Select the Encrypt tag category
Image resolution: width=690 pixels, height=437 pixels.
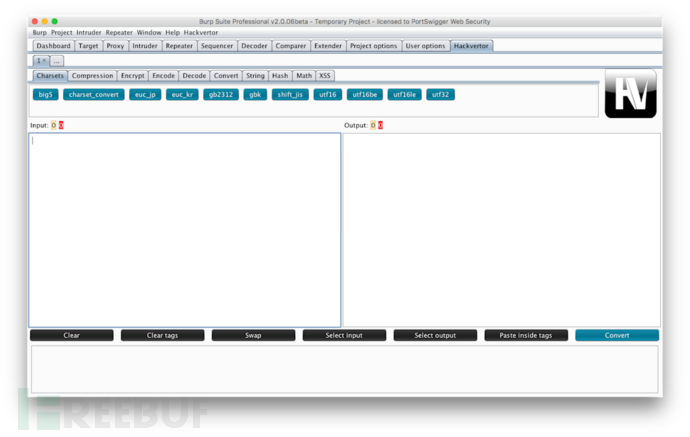point(132,76)
